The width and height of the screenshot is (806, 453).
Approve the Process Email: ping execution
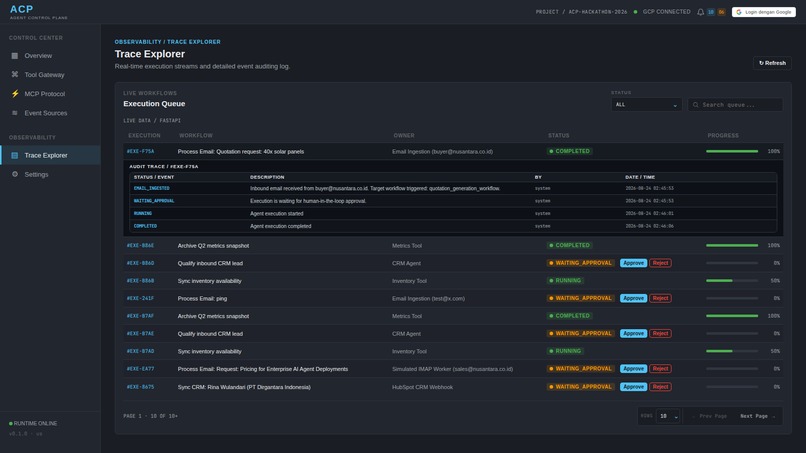tap(633, 298)
